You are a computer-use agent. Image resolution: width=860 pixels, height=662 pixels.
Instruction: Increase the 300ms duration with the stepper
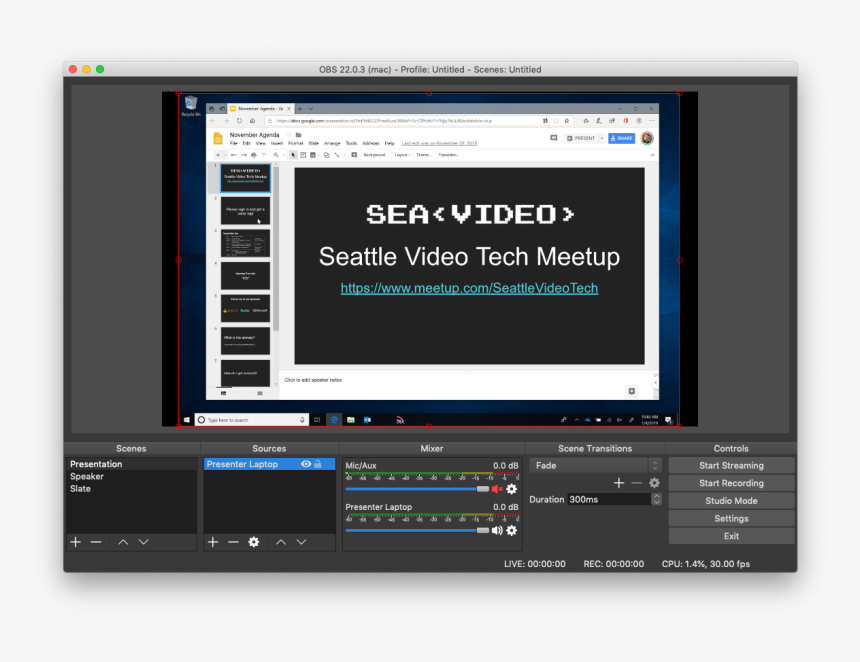(656, 495)
